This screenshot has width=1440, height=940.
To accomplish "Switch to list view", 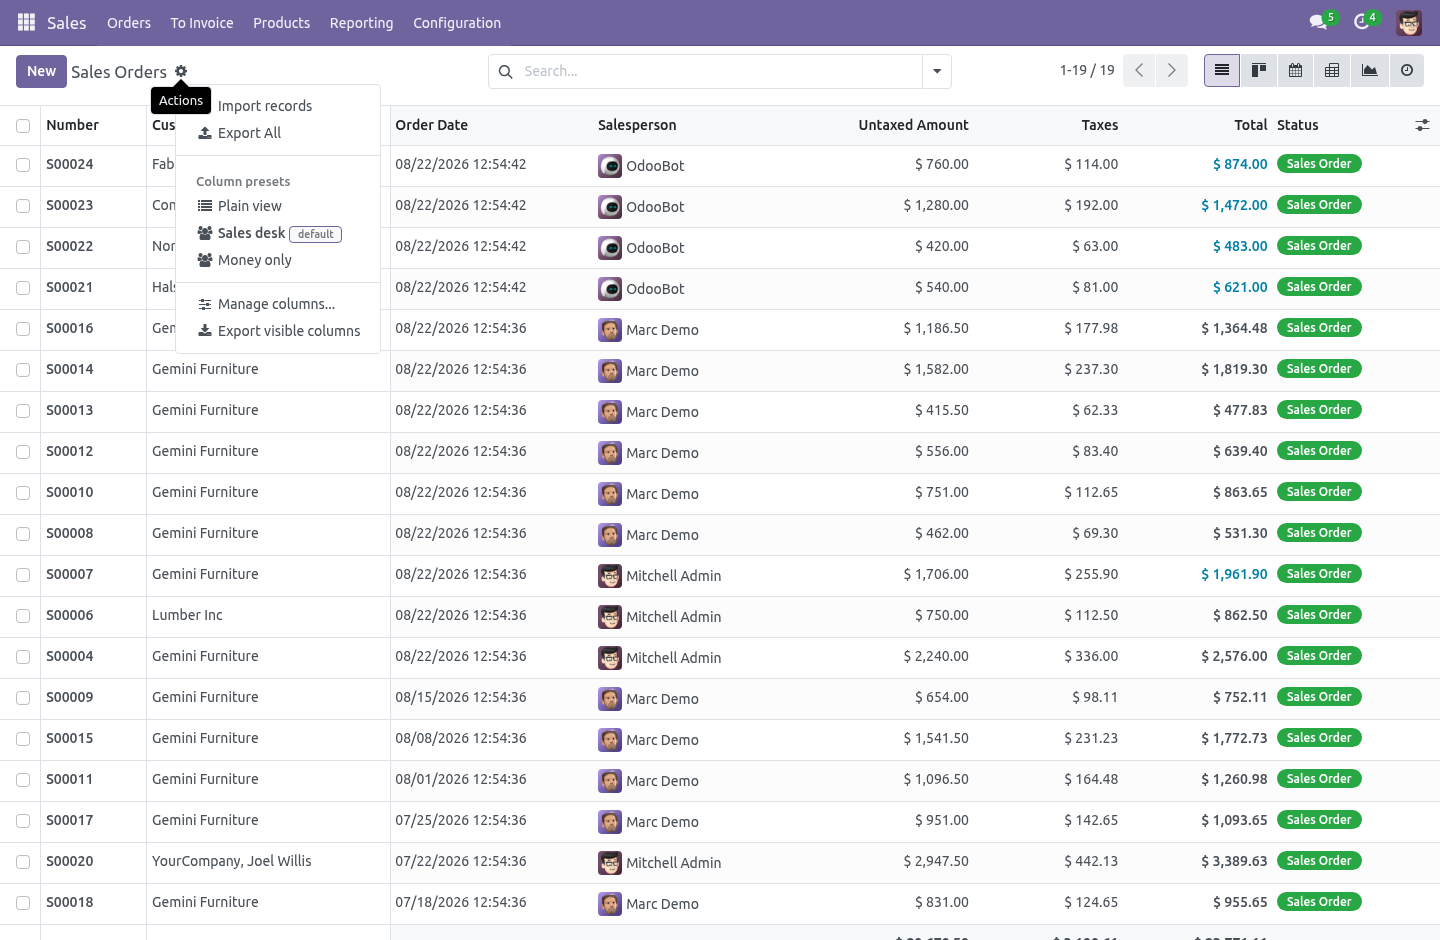I will [x=1222, y=70].
